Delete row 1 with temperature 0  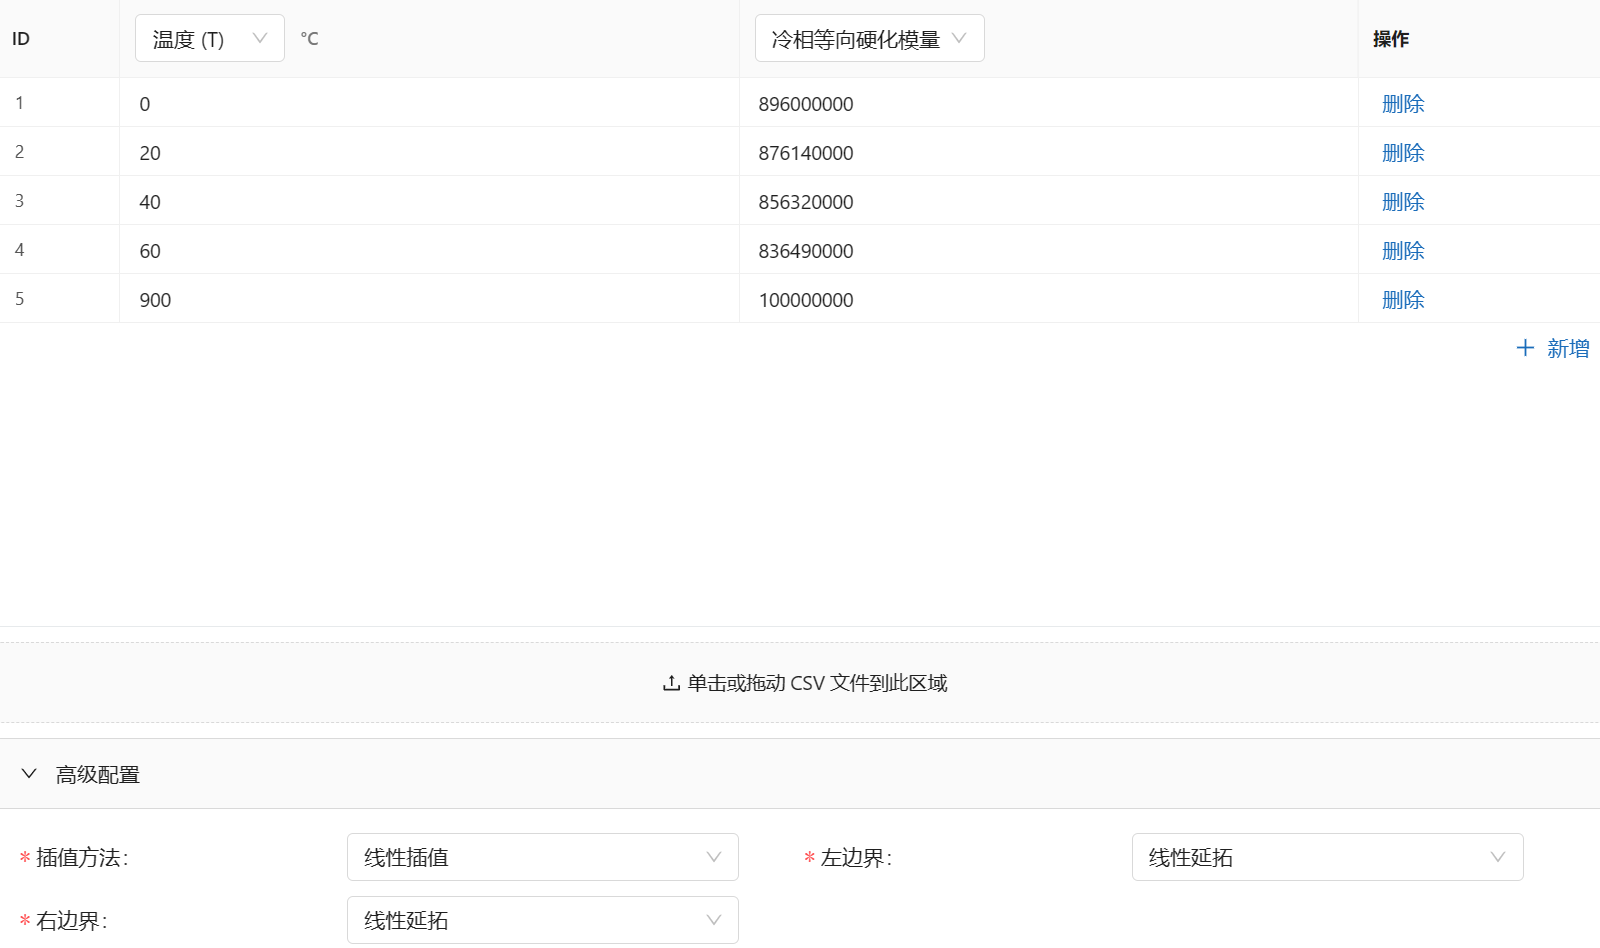click(x=1403, y=104)
